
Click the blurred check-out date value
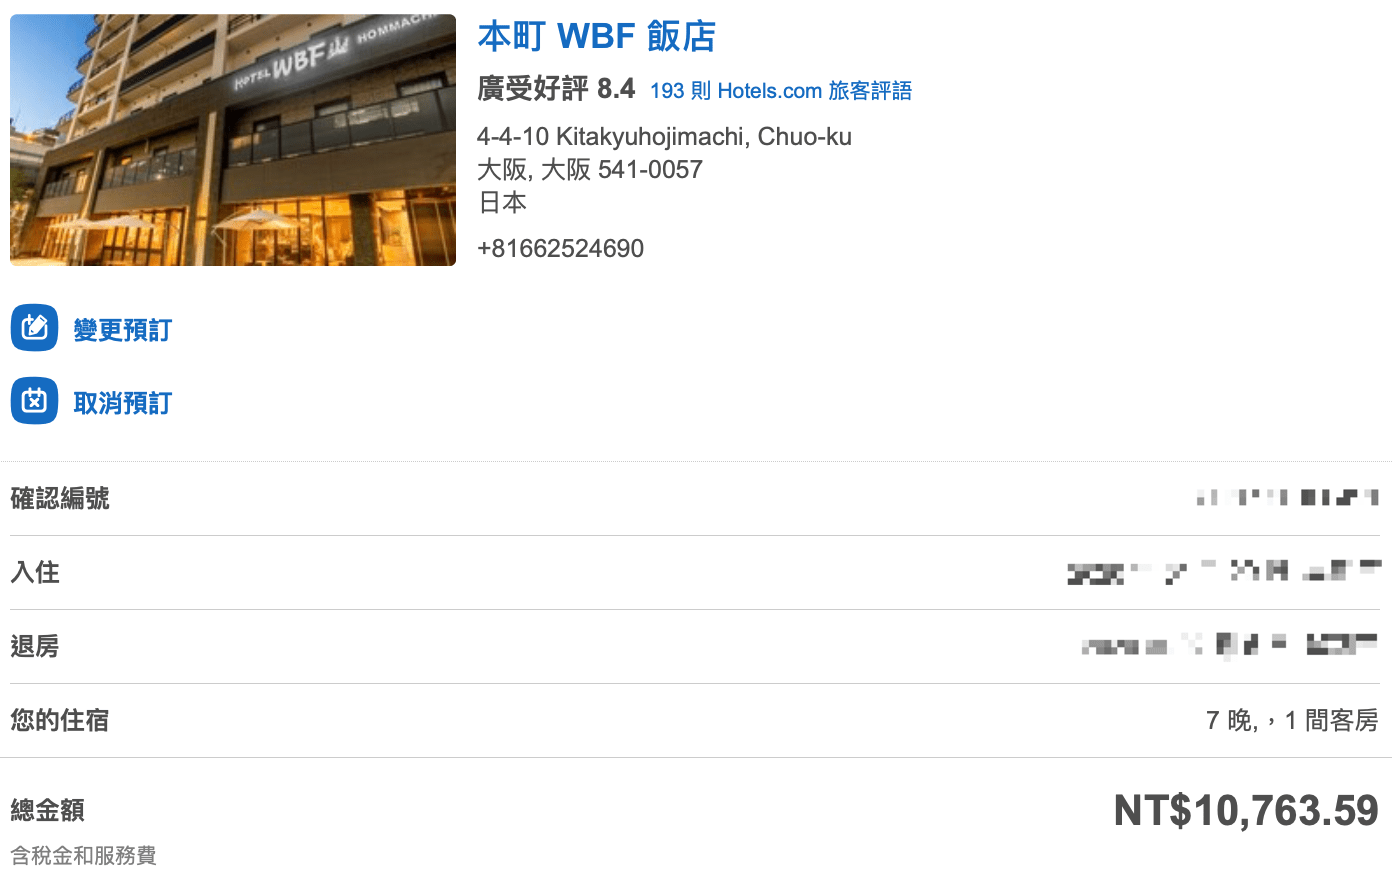tap(1230, 645)
